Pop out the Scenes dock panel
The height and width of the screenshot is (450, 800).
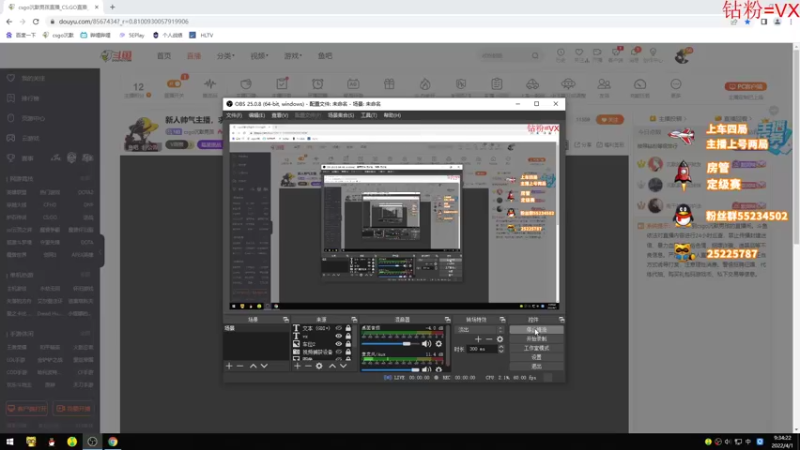286,319
